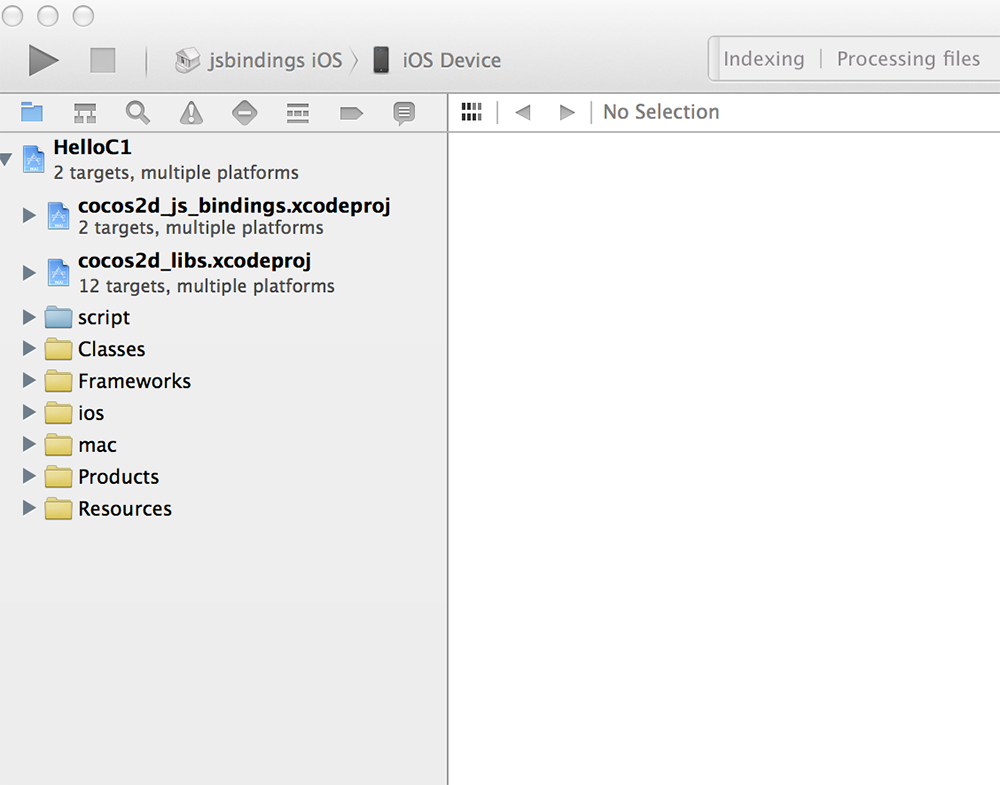Click the Stop button in the toolbar
Image resolution: width=1000 pixels, height=785 pixels.
tap(103, 61)
